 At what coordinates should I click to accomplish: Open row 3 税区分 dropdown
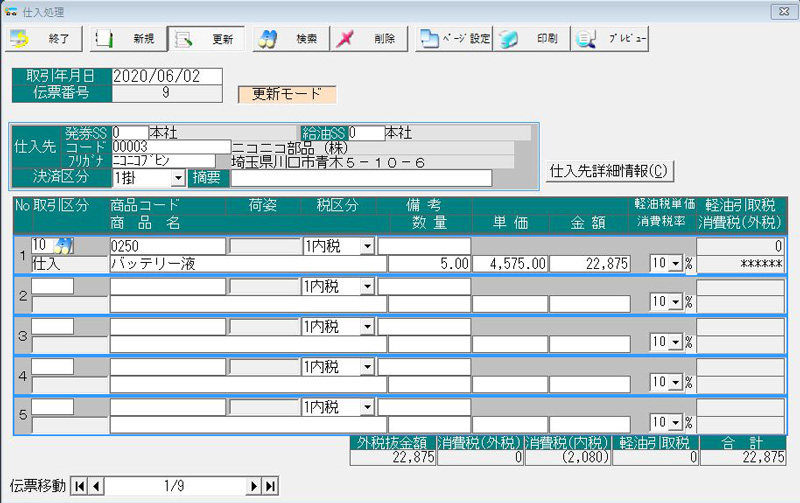point(367,326)
